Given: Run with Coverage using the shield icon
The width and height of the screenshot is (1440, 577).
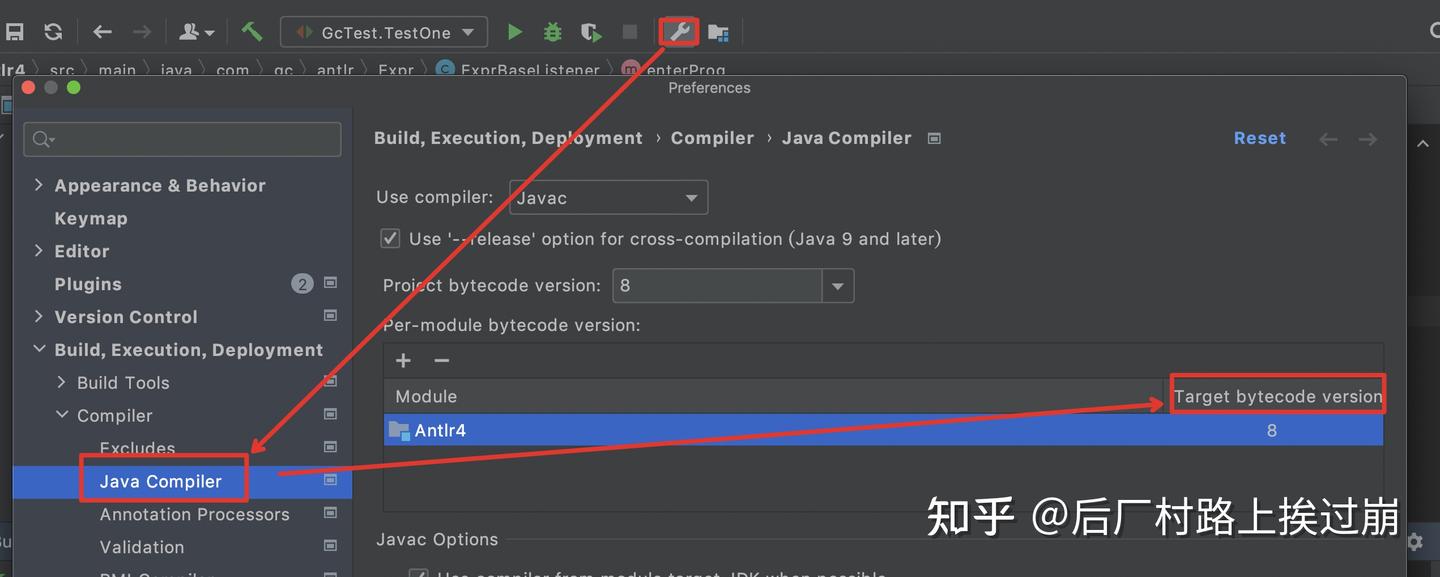Looking at the screenshot, I should (591, 31).
